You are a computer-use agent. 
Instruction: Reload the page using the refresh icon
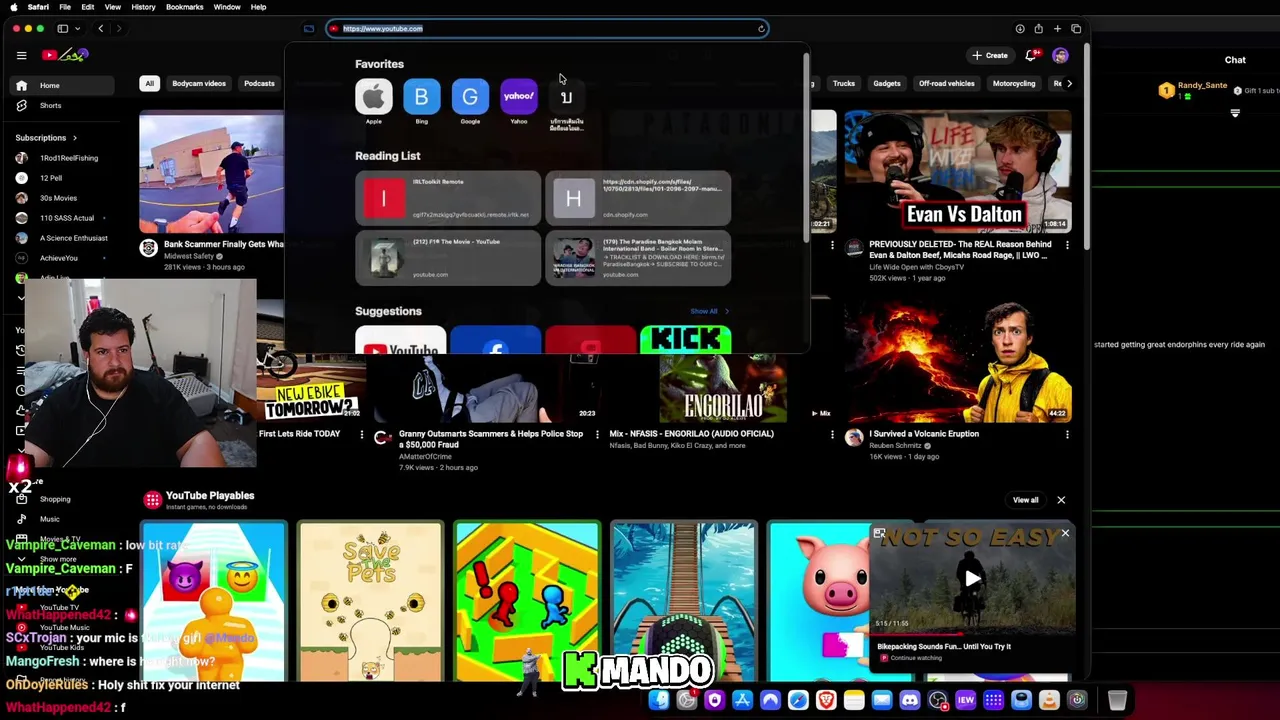(761, 29)
